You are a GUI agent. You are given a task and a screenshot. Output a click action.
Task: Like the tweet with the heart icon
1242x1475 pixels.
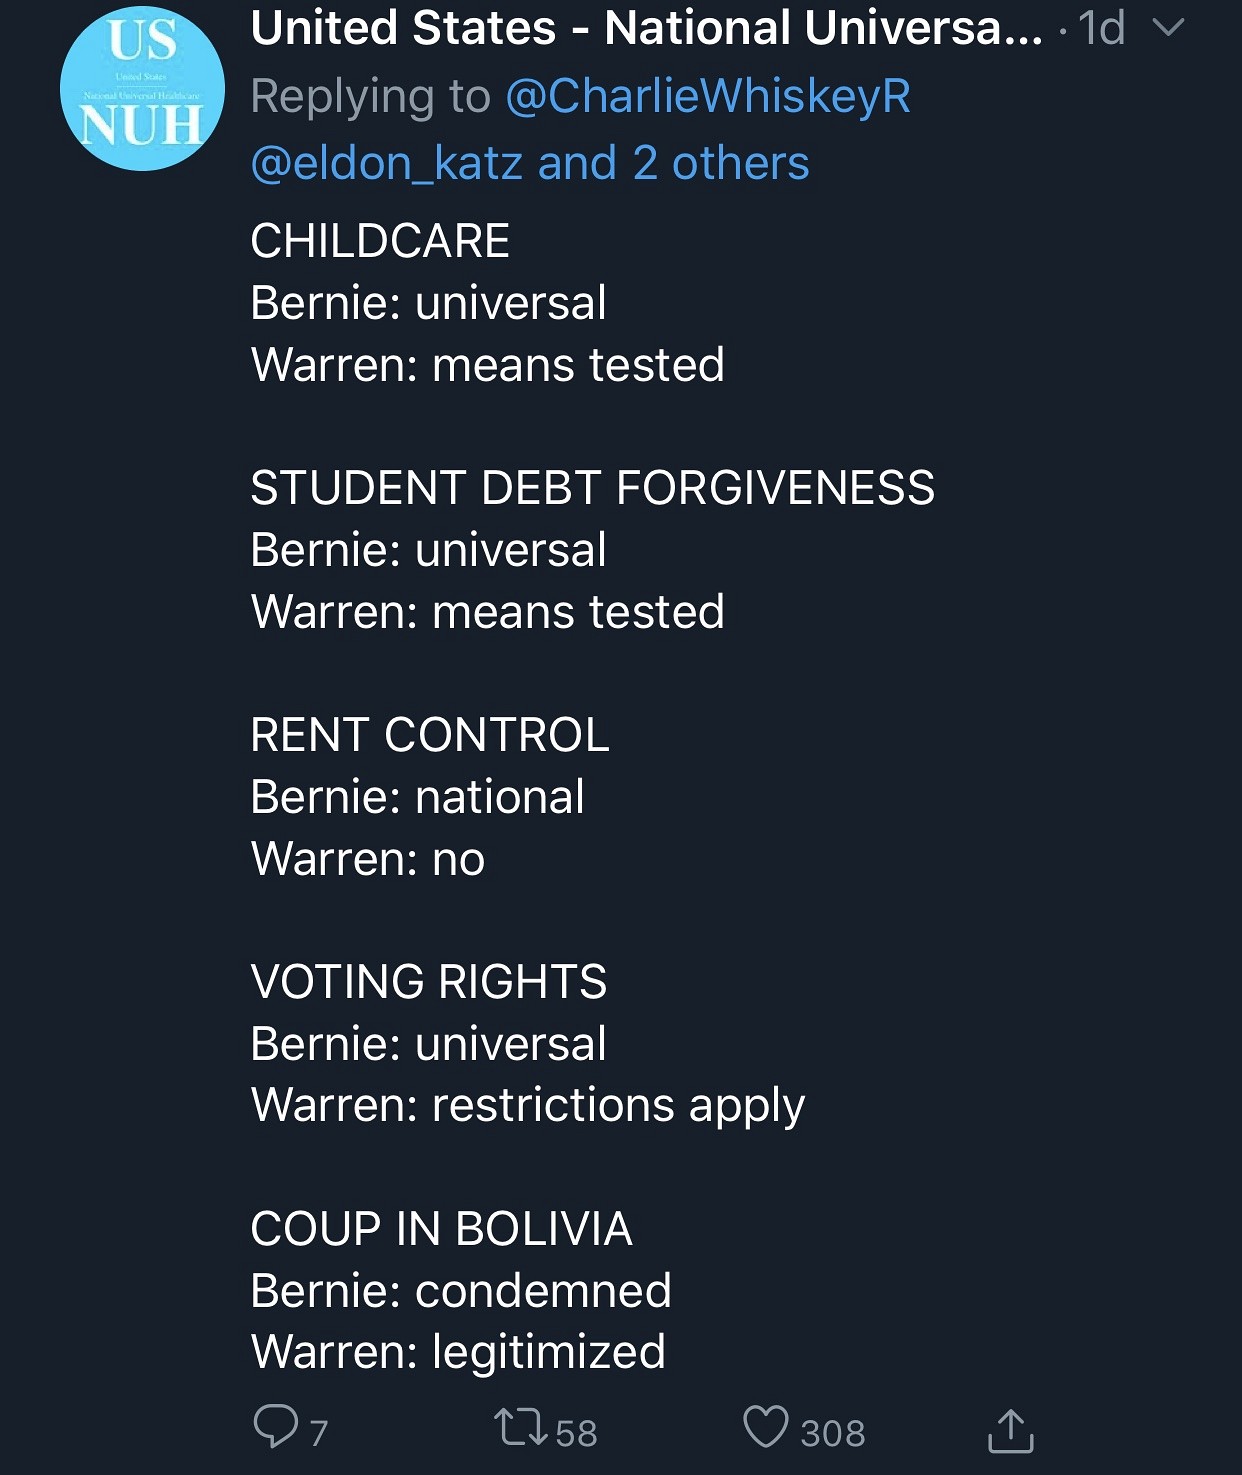(x=766, y=1427)
